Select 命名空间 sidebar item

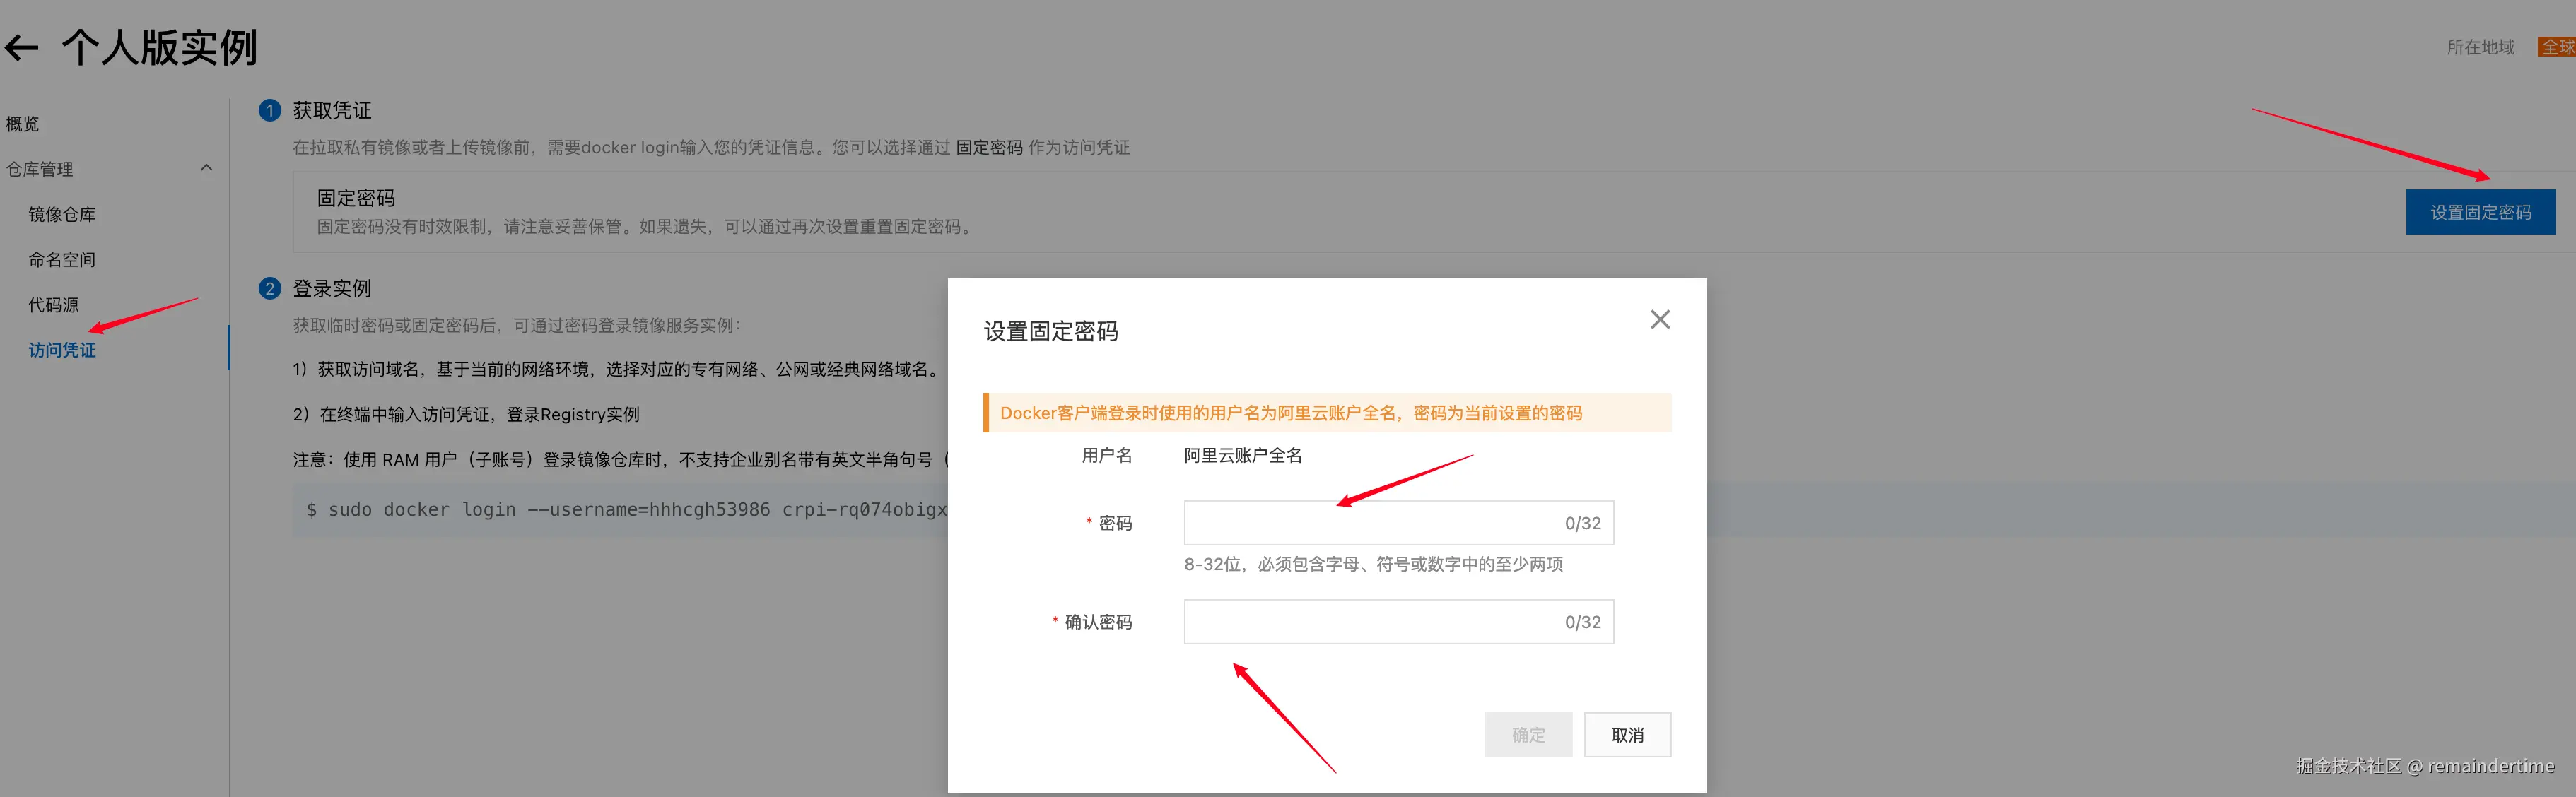(x=62, y=259)
